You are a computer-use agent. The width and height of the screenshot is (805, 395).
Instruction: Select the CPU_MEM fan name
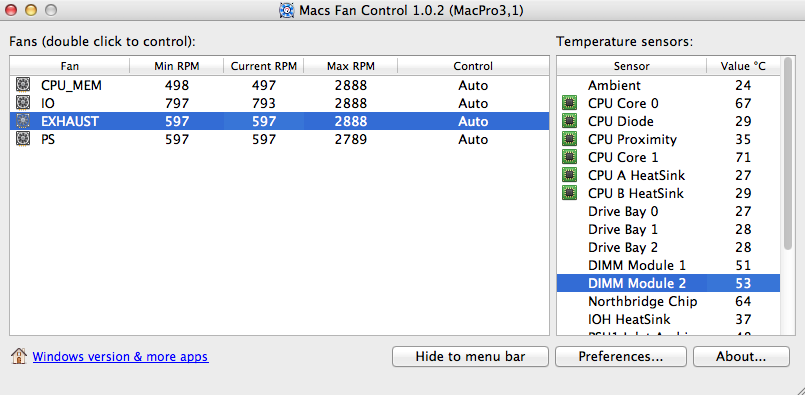point(71,85)
